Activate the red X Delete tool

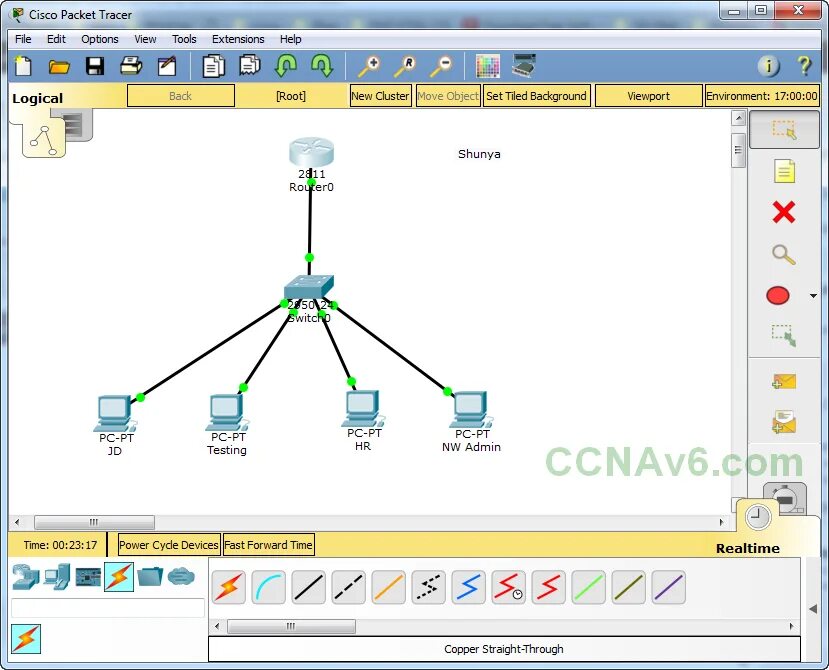pos(784,213)
